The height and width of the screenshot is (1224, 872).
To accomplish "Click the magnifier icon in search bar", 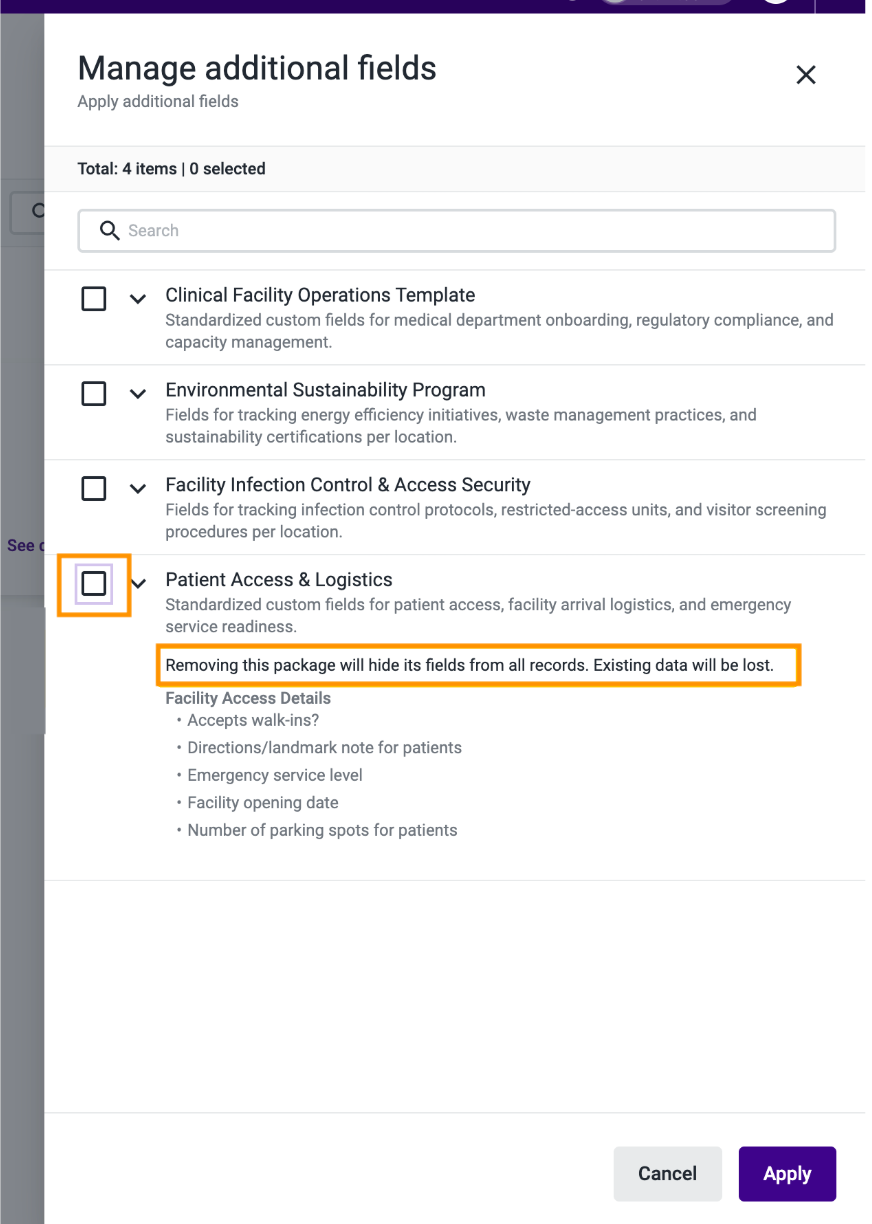I will [110, 231].
